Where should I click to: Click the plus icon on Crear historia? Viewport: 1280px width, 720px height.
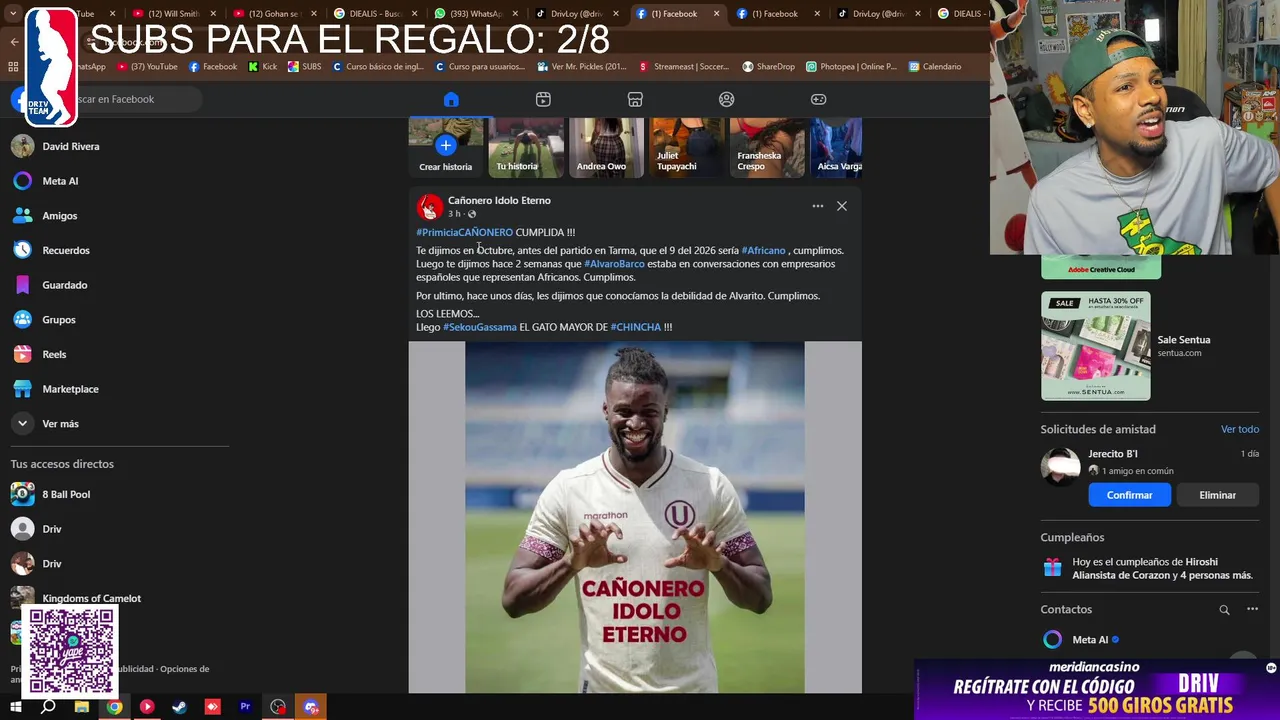point(446,145)
